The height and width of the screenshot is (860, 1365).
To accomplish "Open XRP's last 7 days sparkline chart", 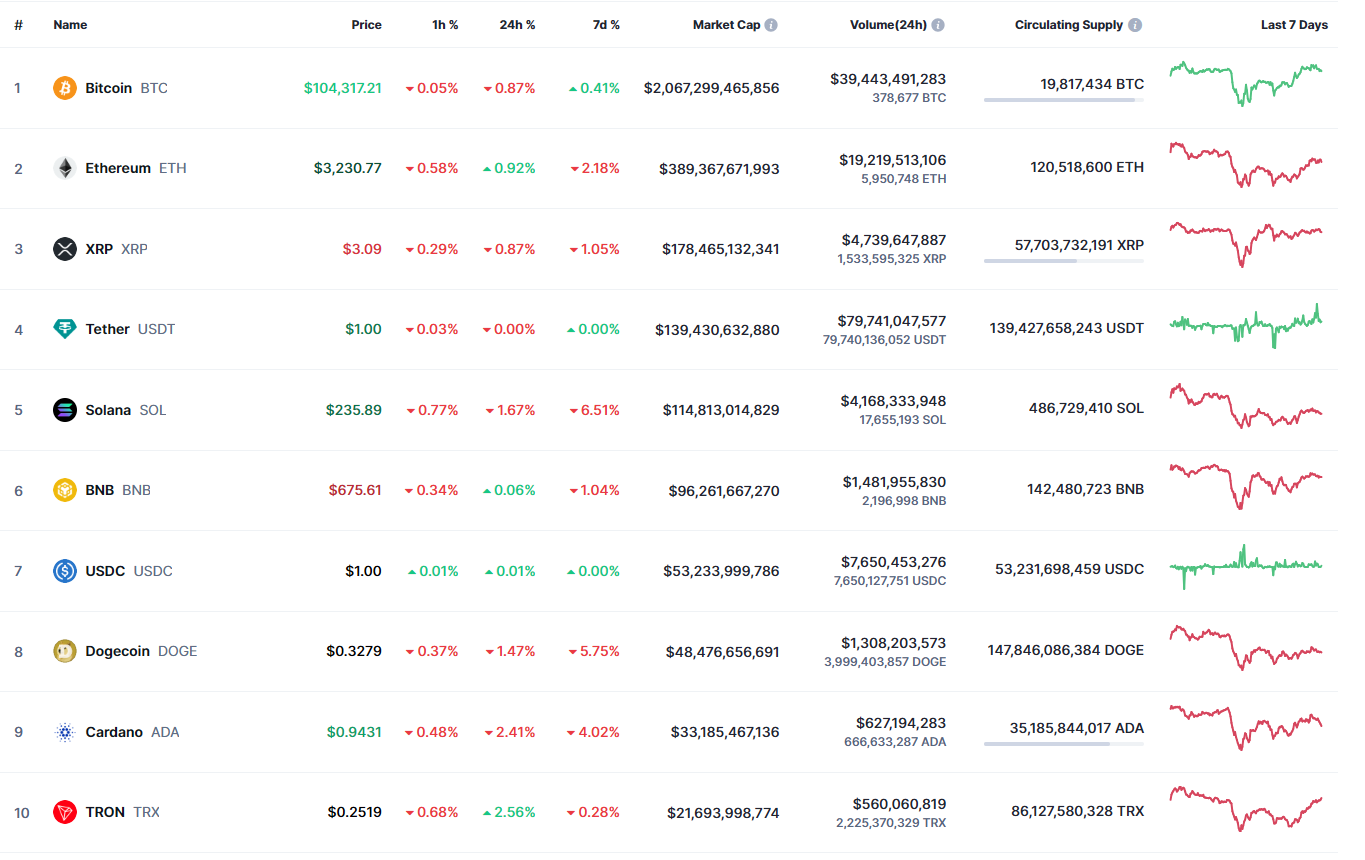I will (1246, 245).
